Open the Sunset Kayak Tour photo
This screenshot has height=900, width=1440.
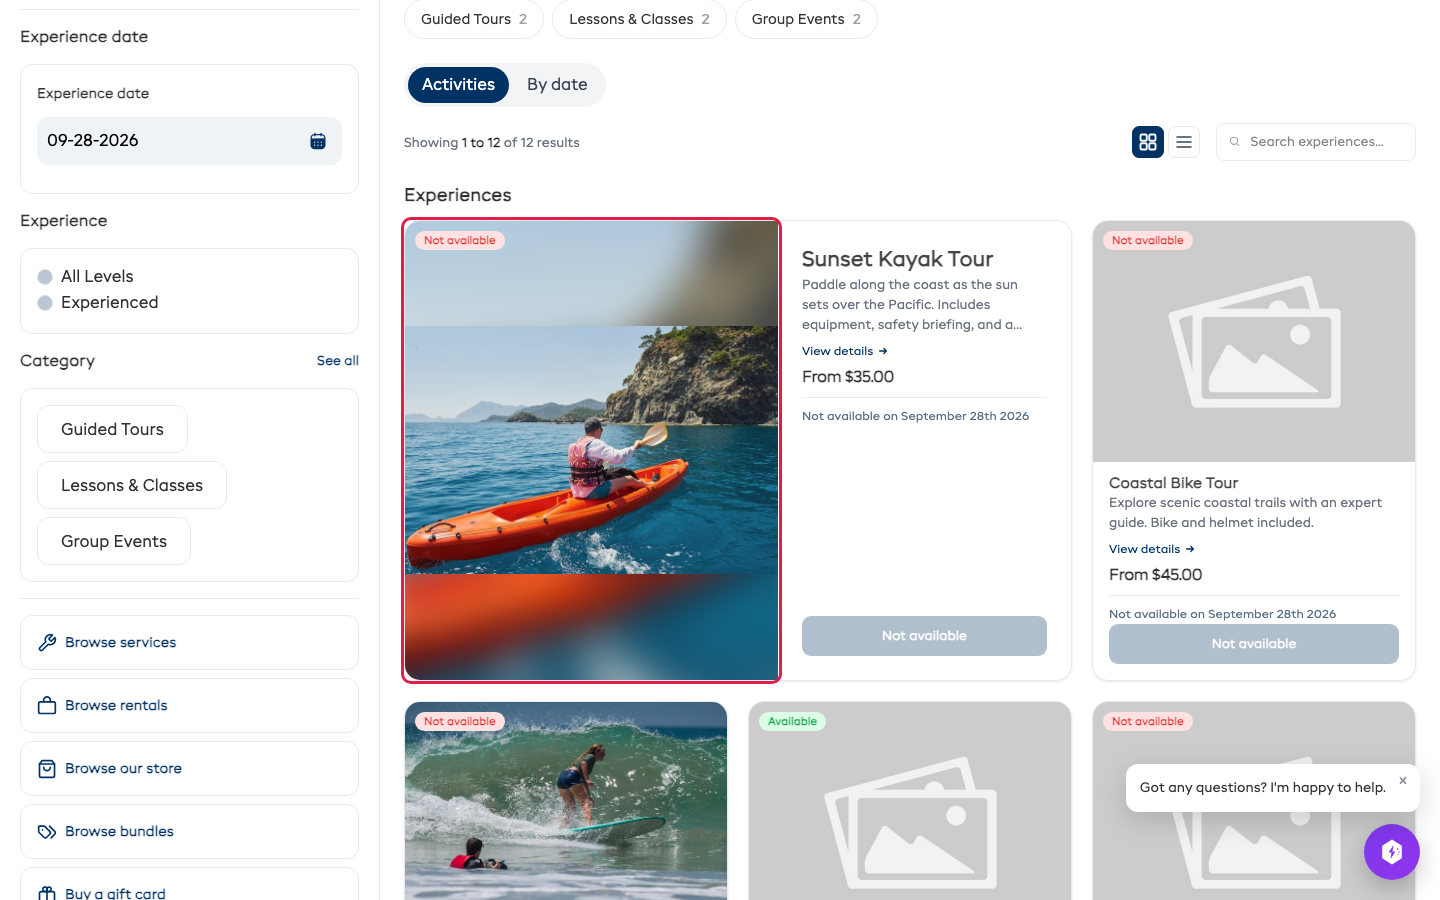(591, 450)
